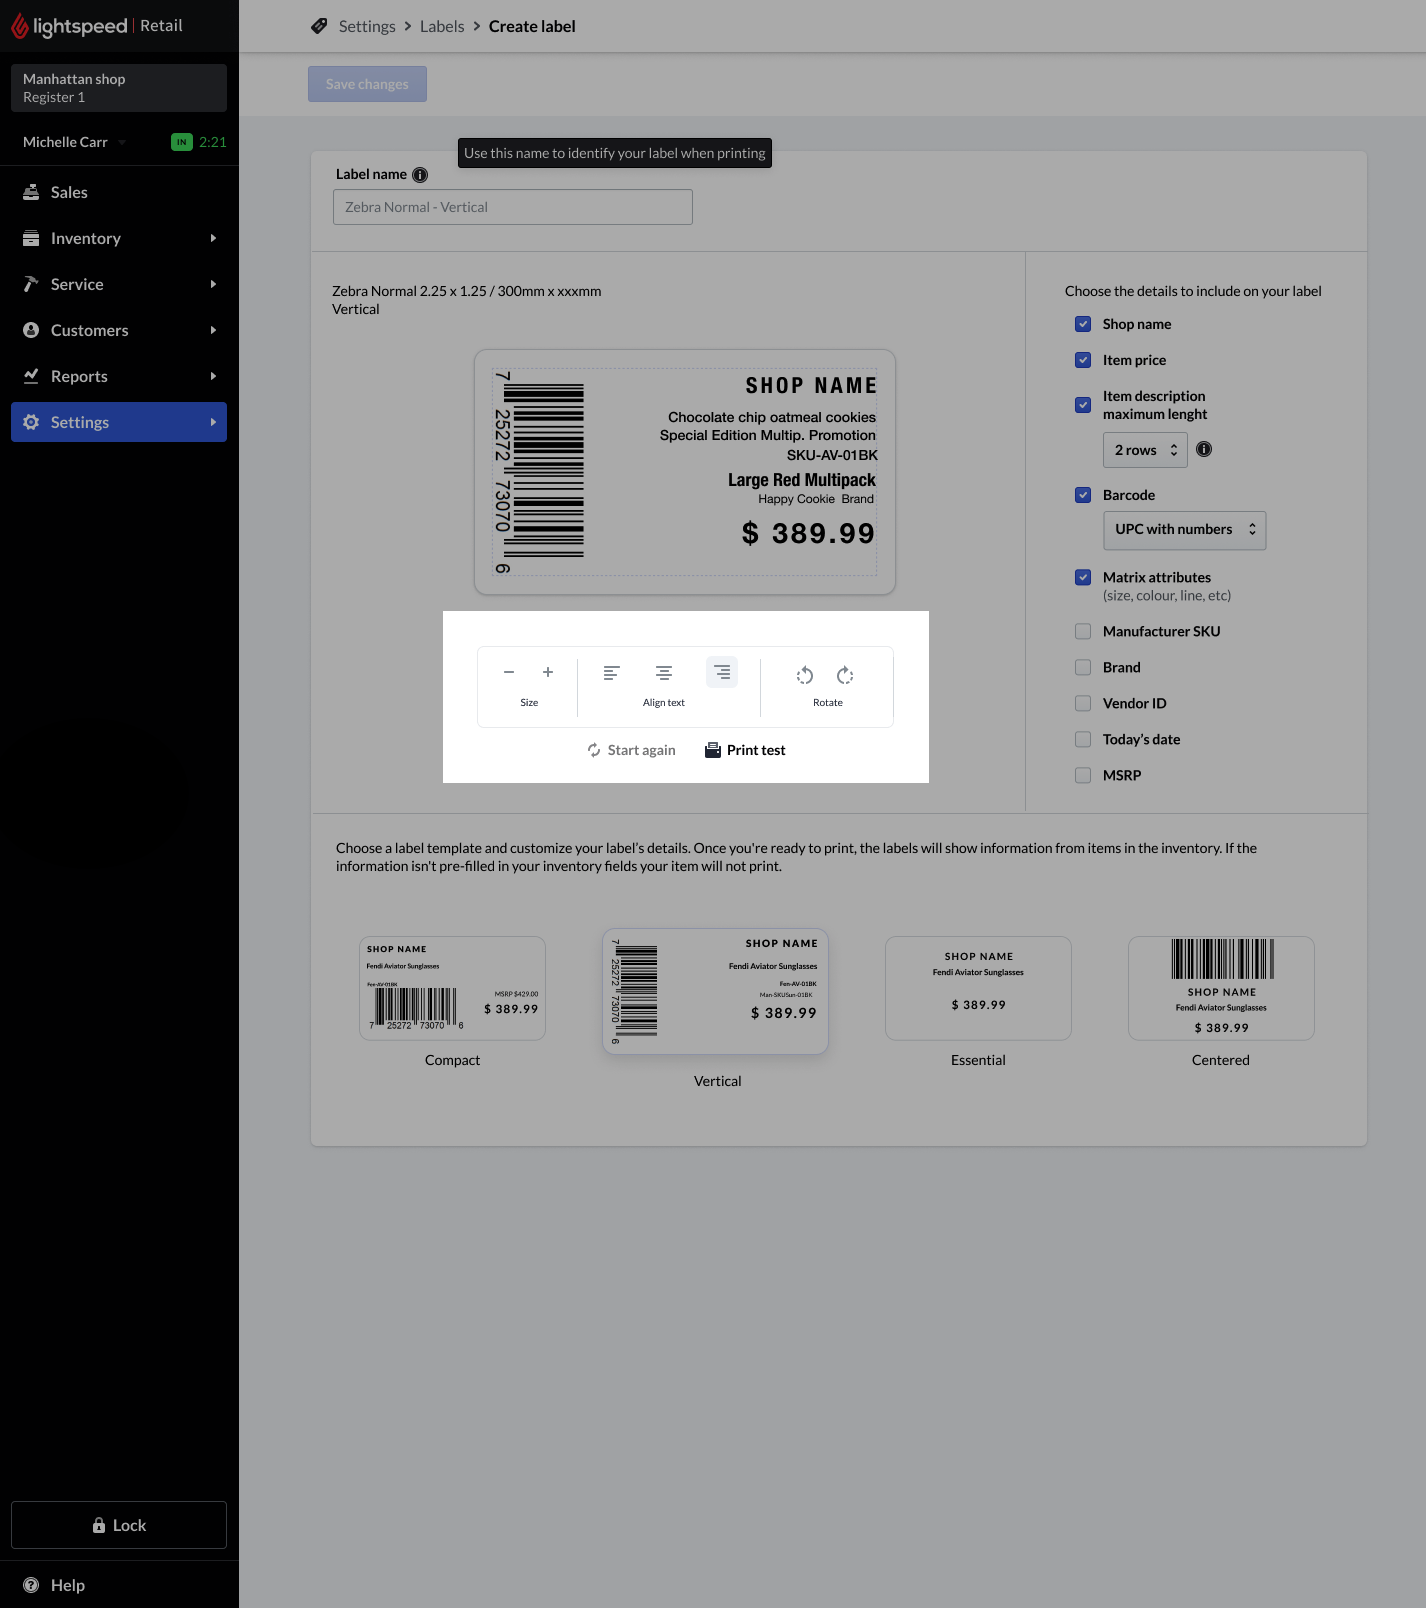
Task: Open the Service menu item
Action: (119, 284)
